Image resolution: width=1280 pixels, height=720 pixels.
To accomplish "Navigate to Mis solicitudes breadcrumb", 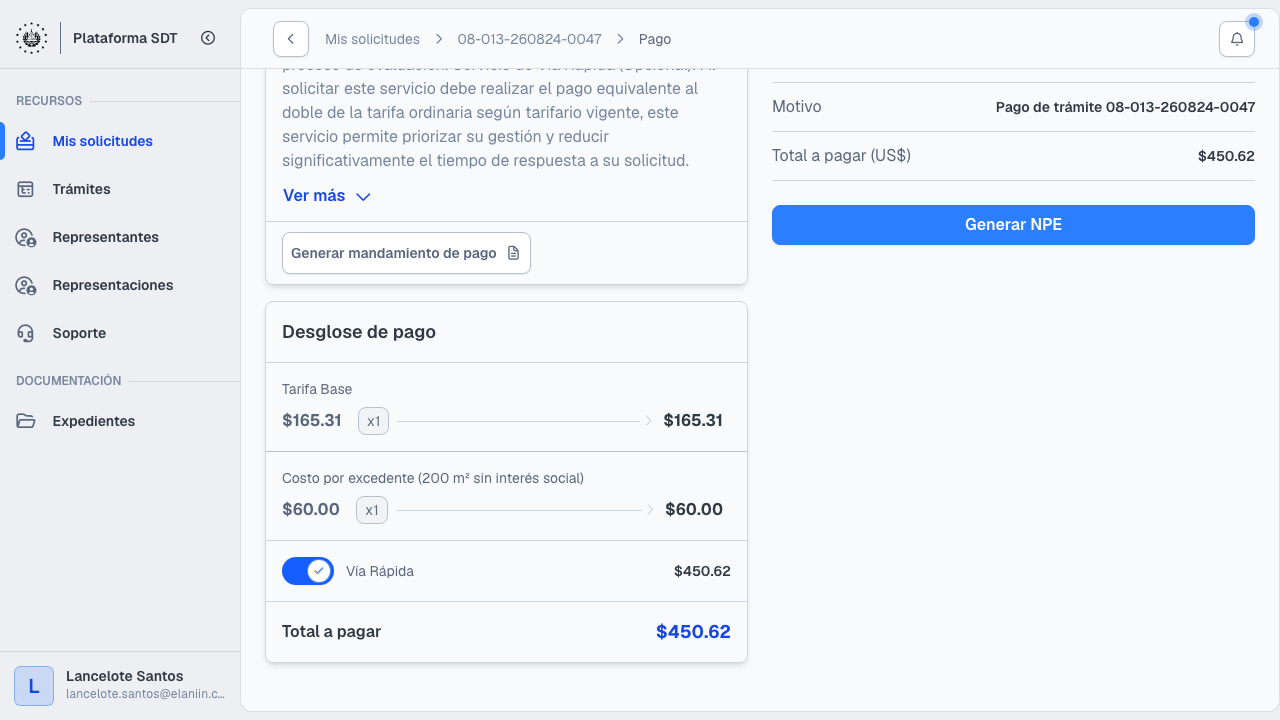I will click(372, 39).
